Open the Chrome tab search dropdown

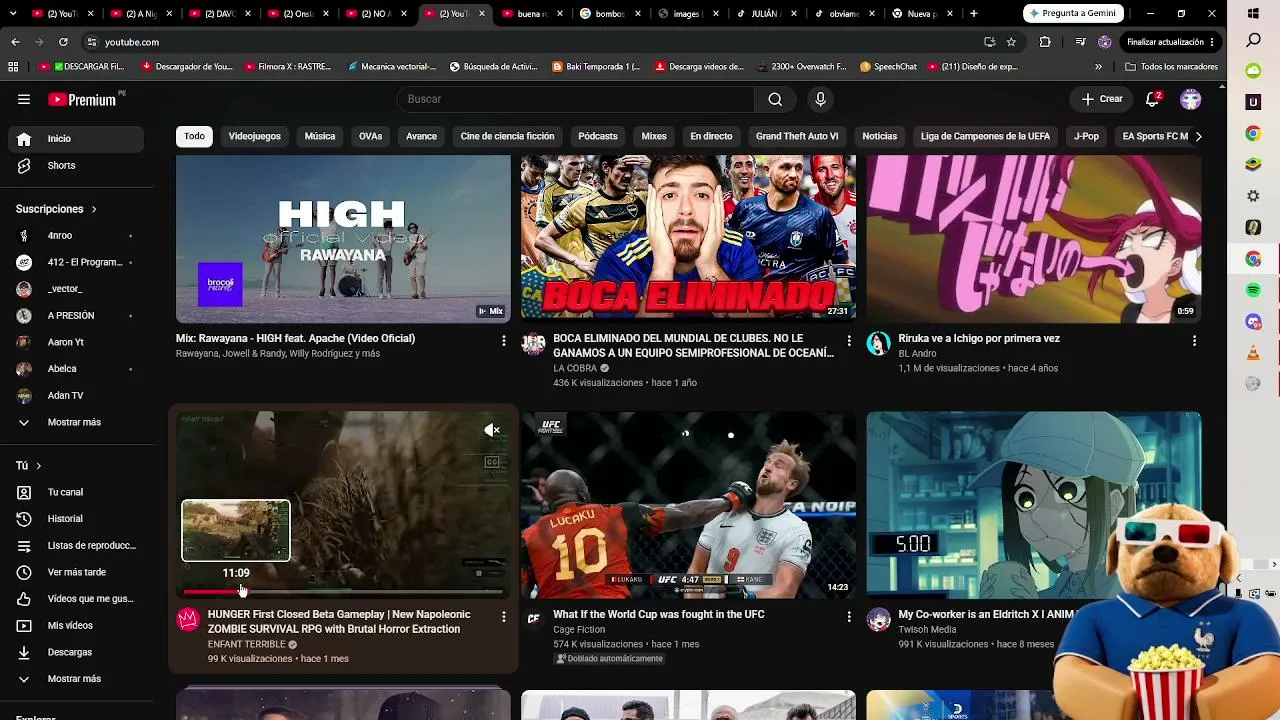pyautogui.click(x=13, y=14)
